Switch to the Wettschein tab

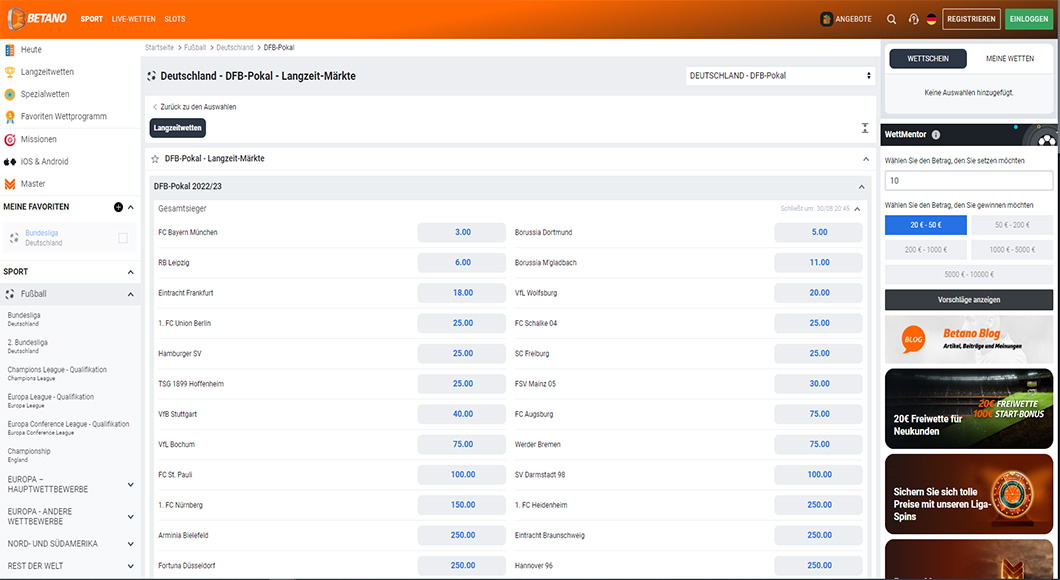928,59
